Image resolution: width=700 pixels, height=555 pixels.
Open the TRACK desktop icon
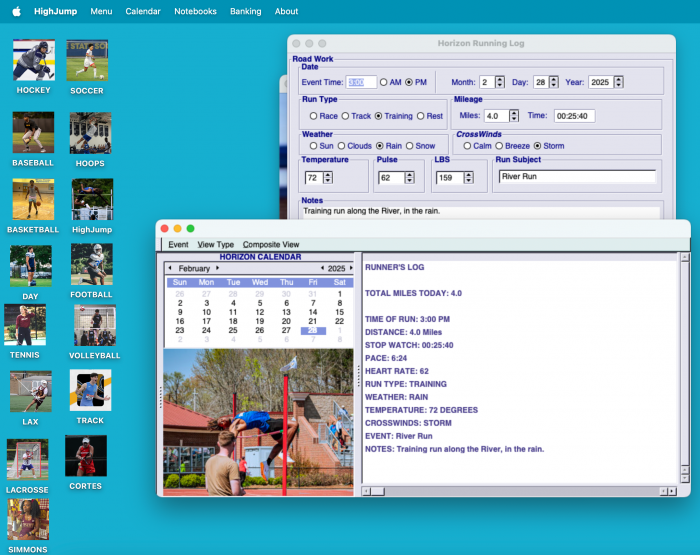90,390
